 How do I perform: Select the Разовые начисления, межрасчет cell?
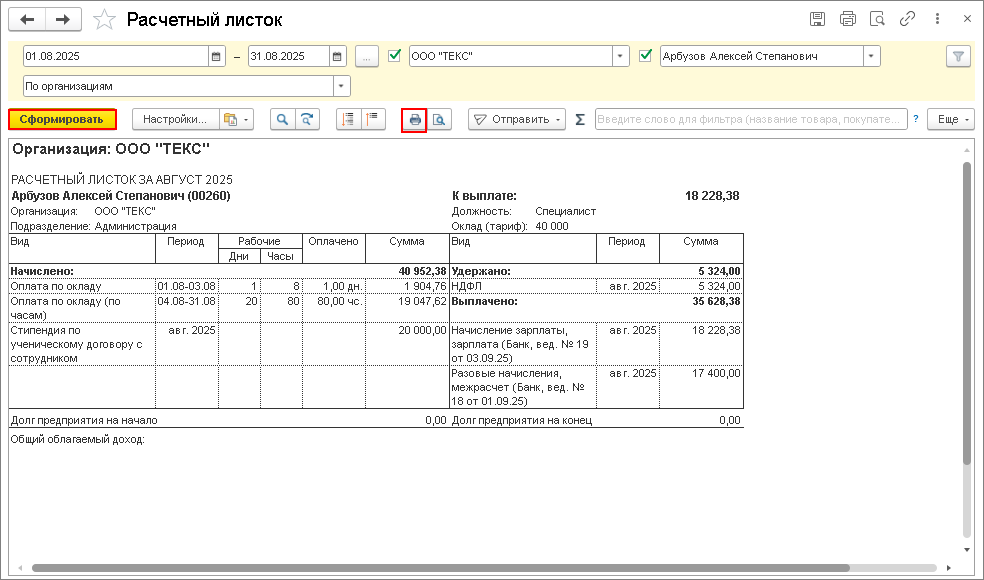[523, 387]
